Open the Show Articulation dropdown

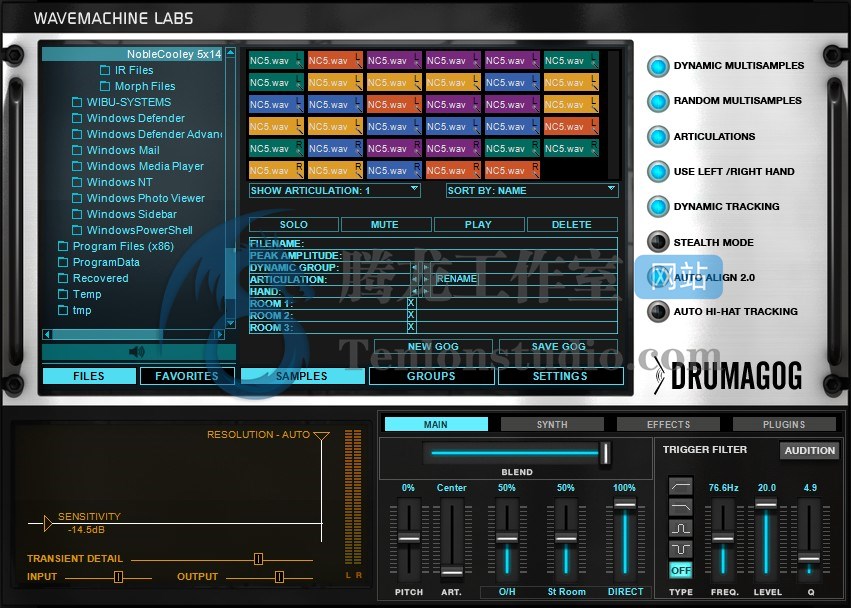(x=334, y=190)
